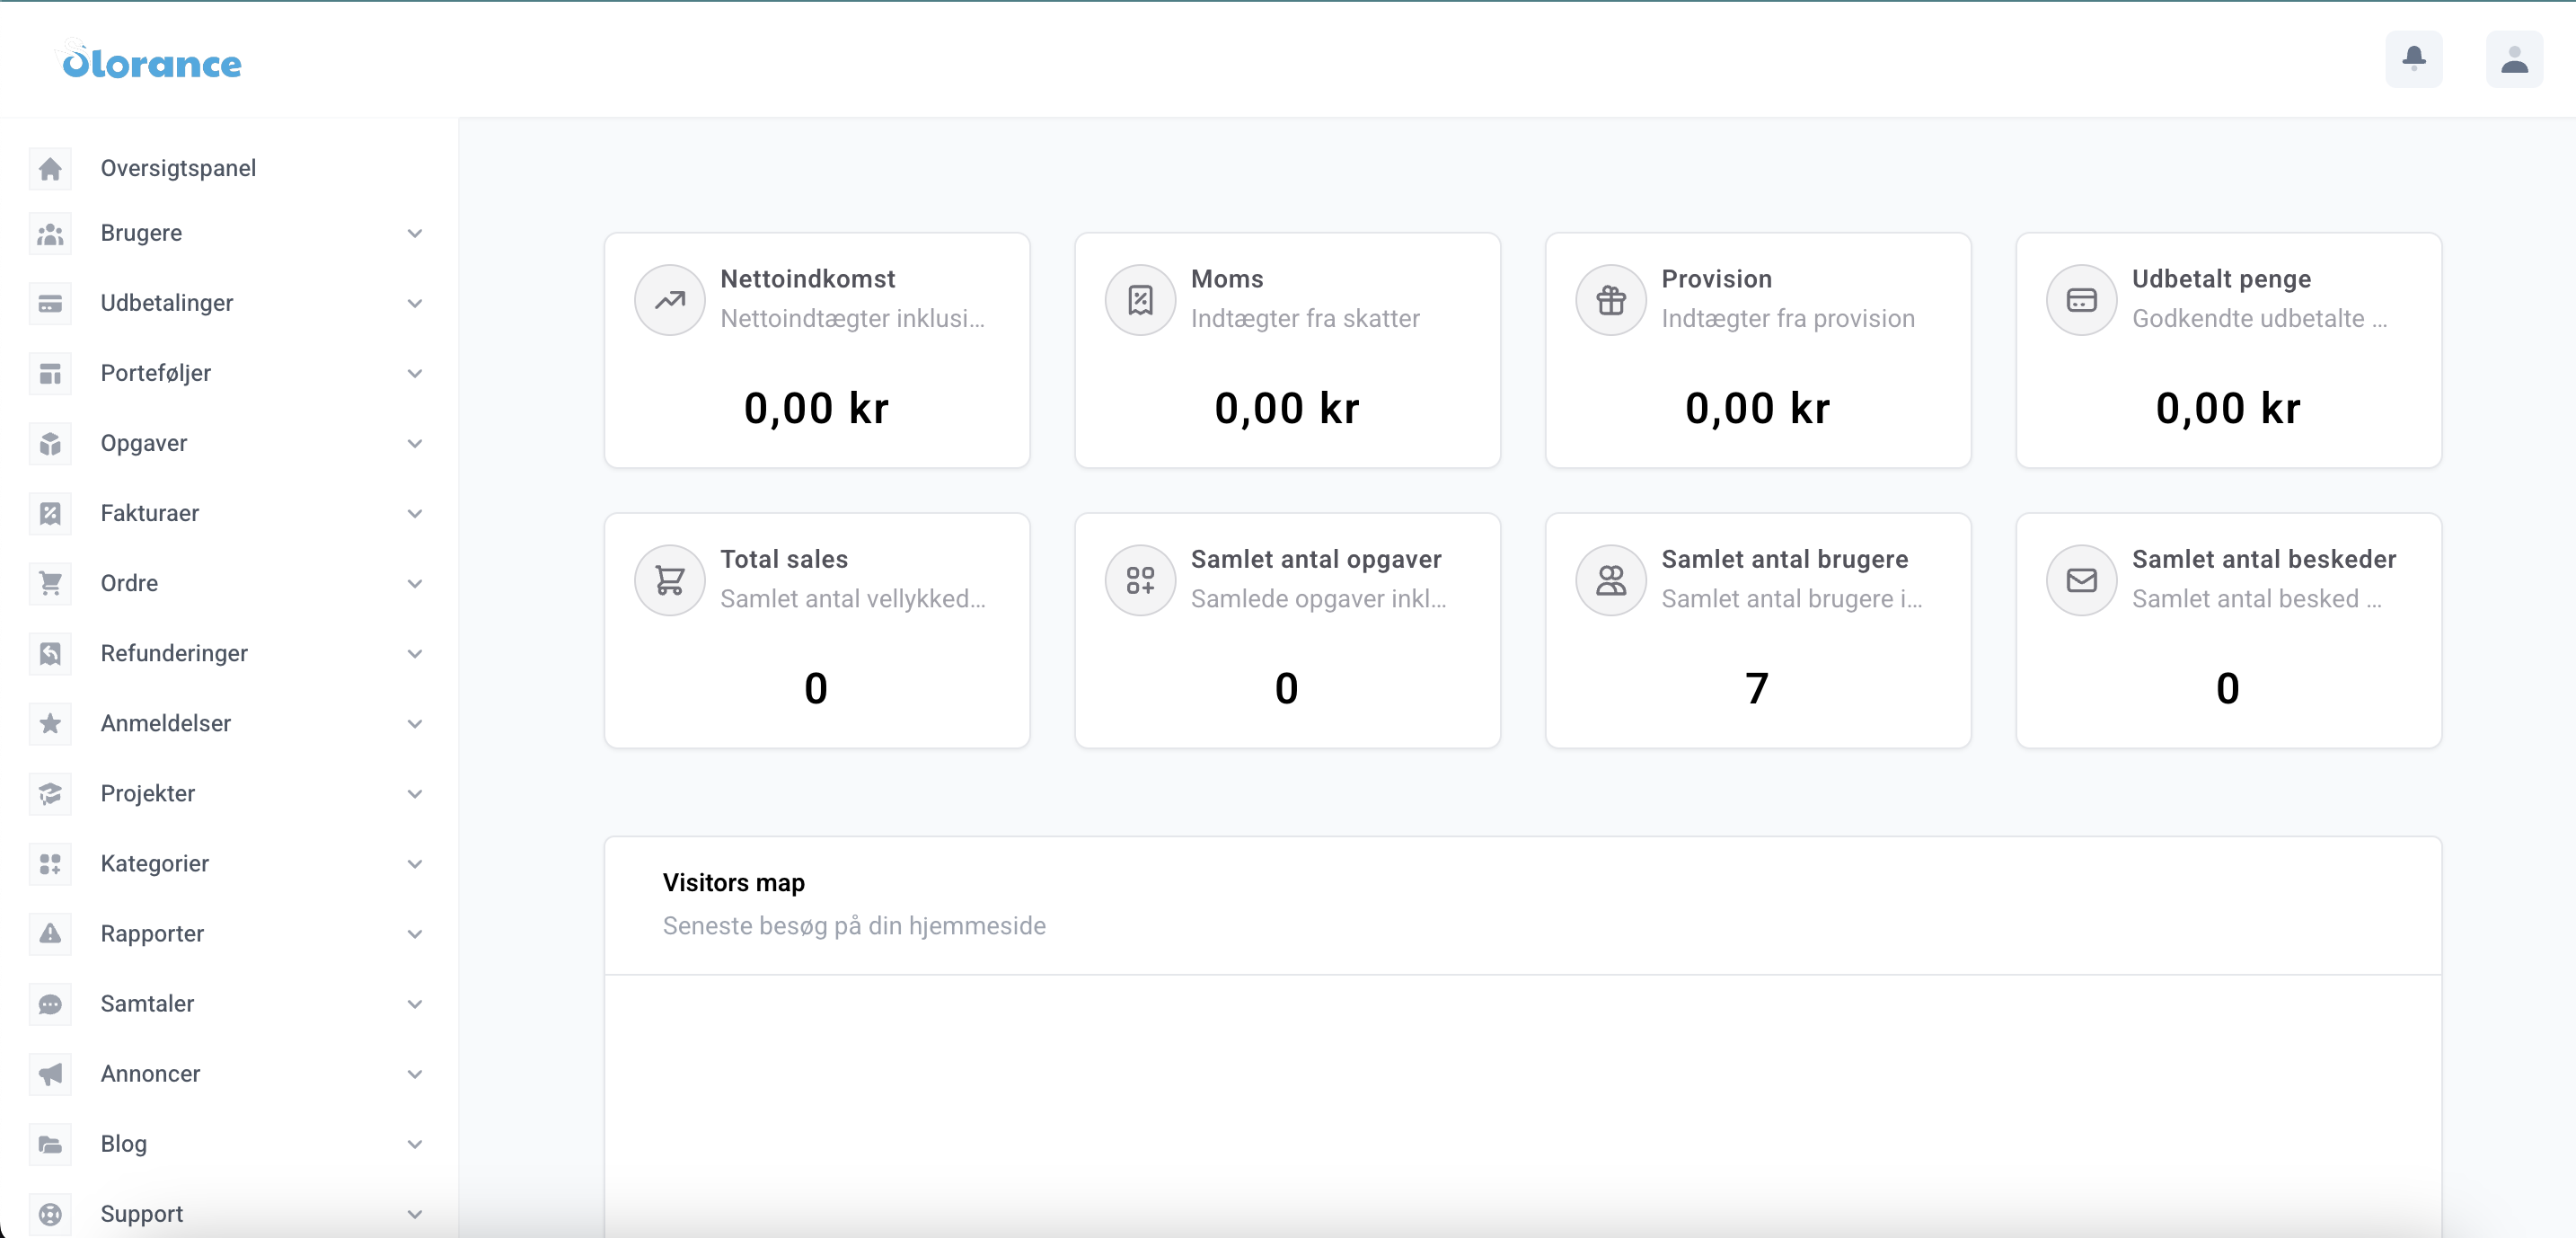Click the Samlet antal beskeder envelope icon
This screenshot has height=1238, width=2576.
(x=2081, y=580)
